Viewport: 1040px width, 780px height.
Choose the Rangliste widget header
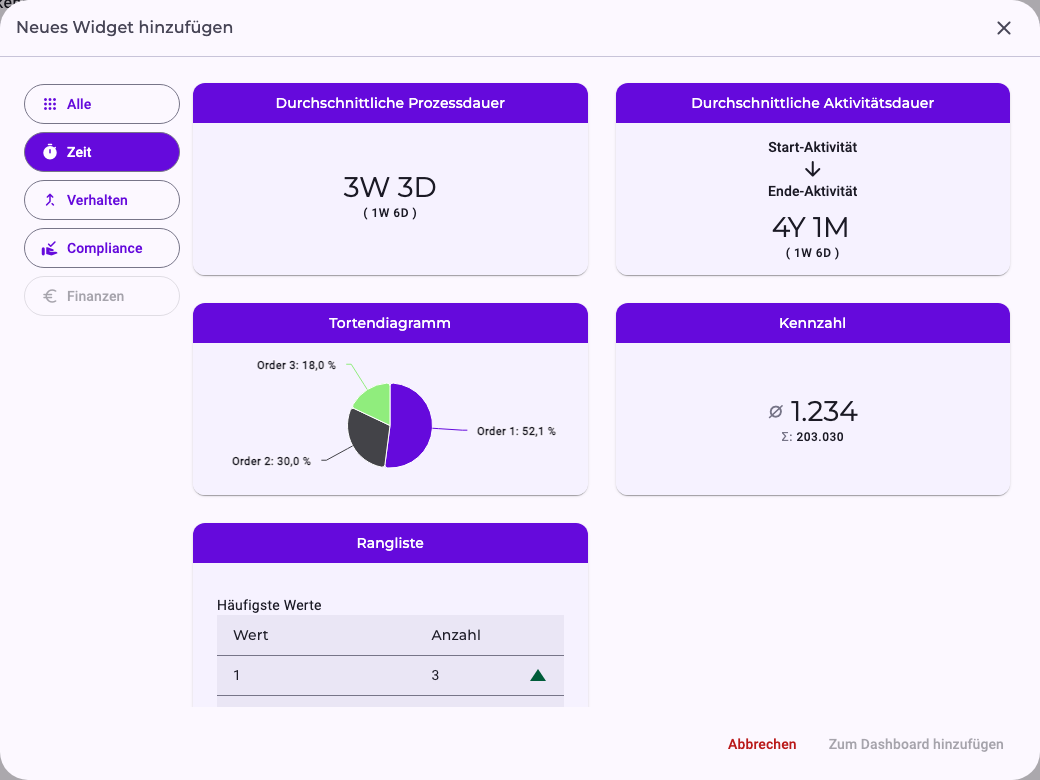click(390, 543)
